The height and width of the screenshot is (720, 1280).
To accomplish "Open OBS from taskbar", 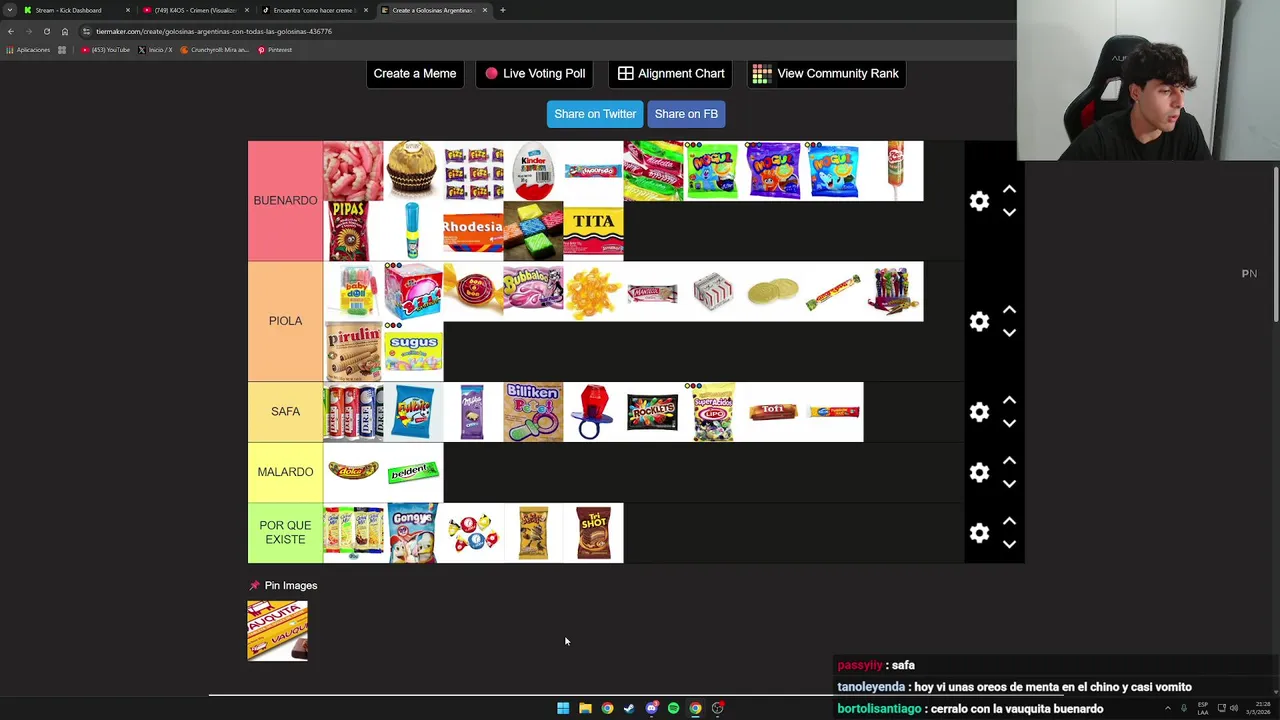I will click(717, 708).
